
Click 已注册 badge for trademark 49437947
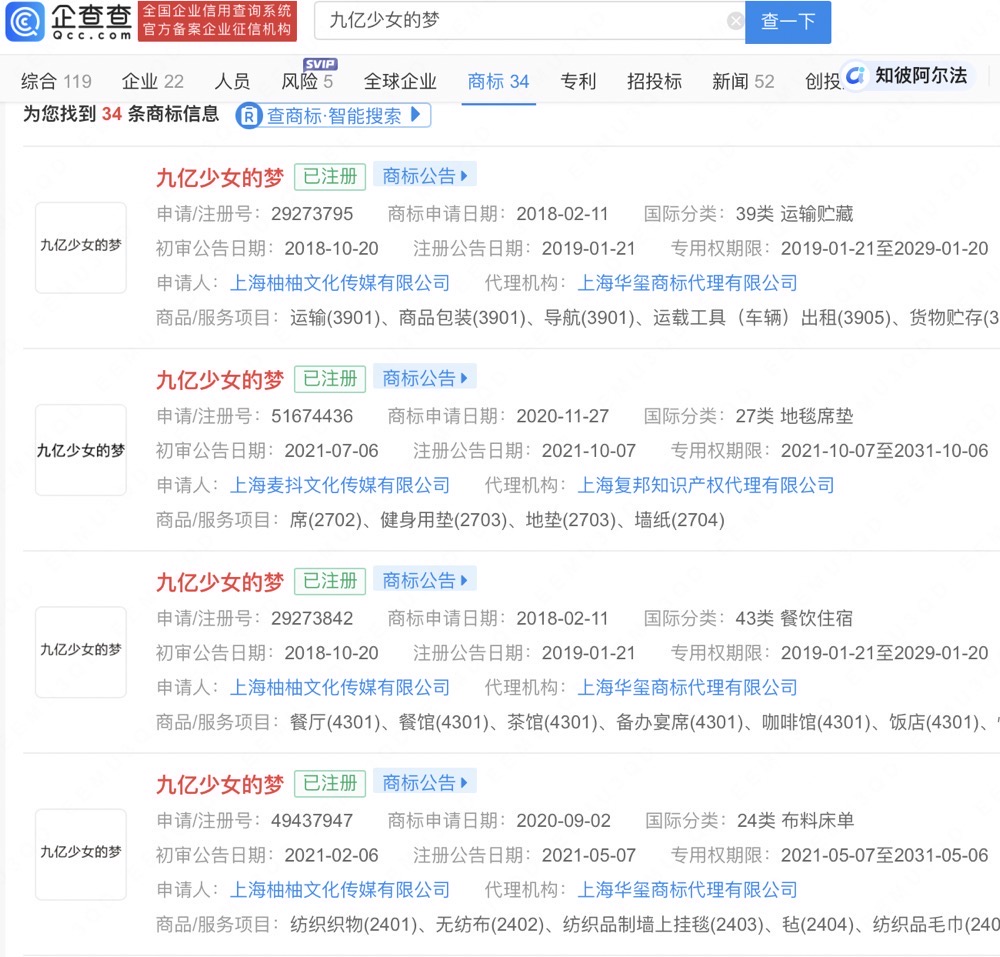330,783
